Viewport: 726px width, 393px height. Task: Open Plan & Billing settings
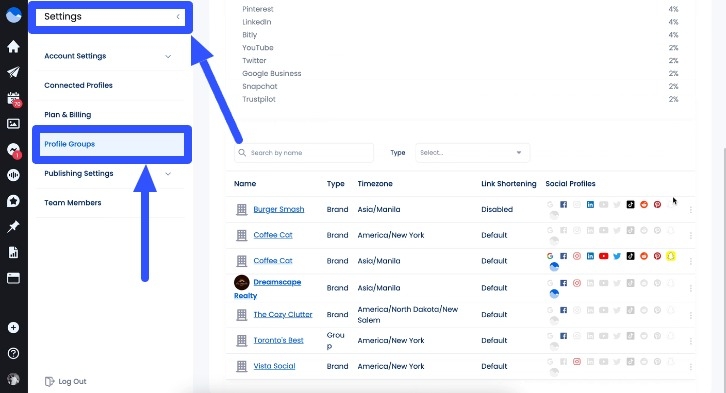tap(68, 114)
